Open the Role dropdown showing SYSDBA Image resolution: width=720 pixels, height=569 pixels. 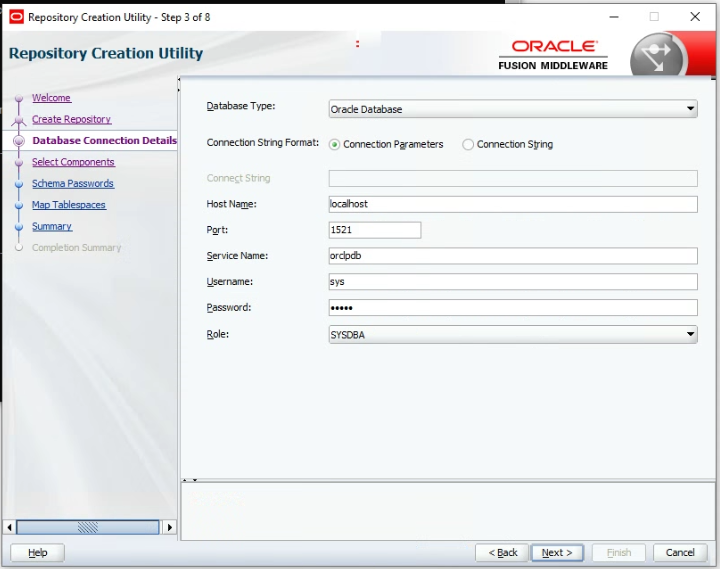coord(513,335)
